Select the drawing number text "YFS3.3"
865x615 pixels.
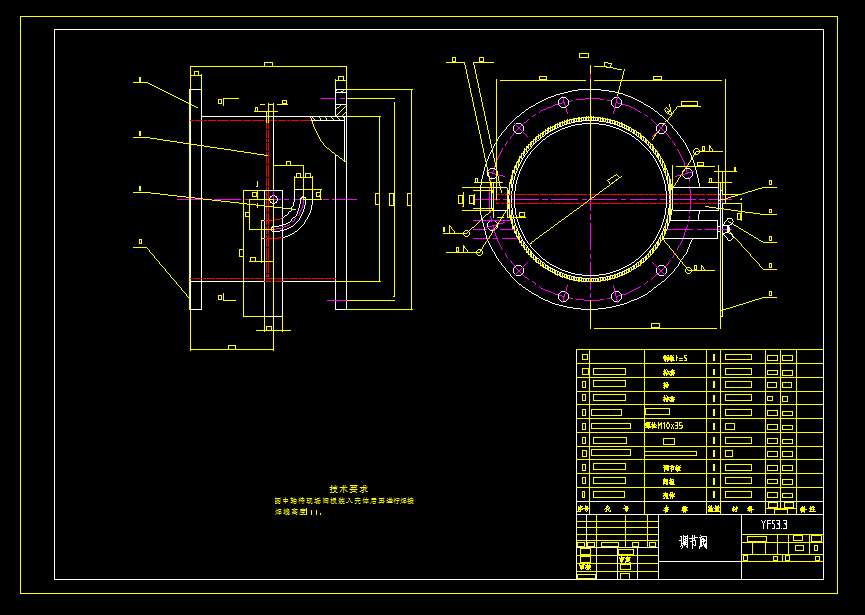pyautogui.click(x=774, y=525)
